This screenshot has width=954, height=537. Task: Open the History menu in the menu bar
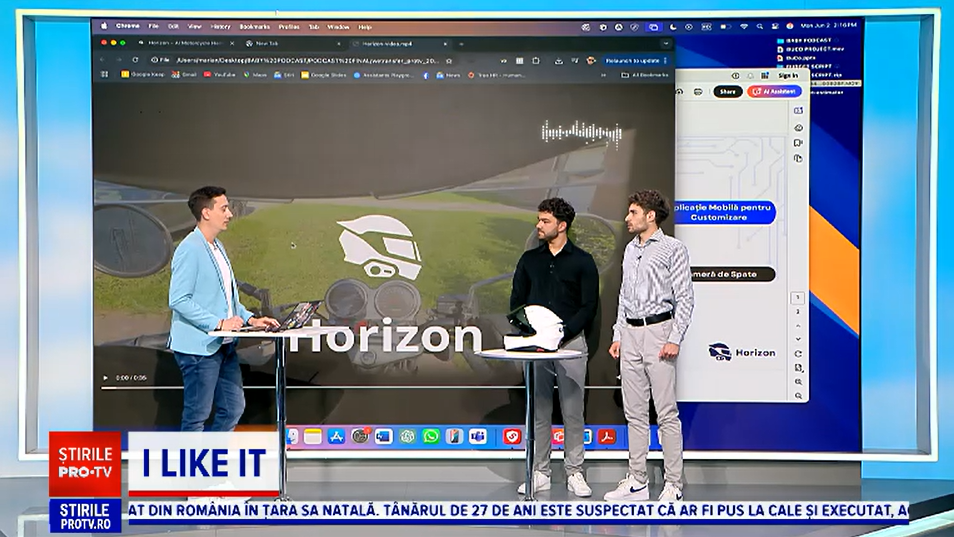221,26
